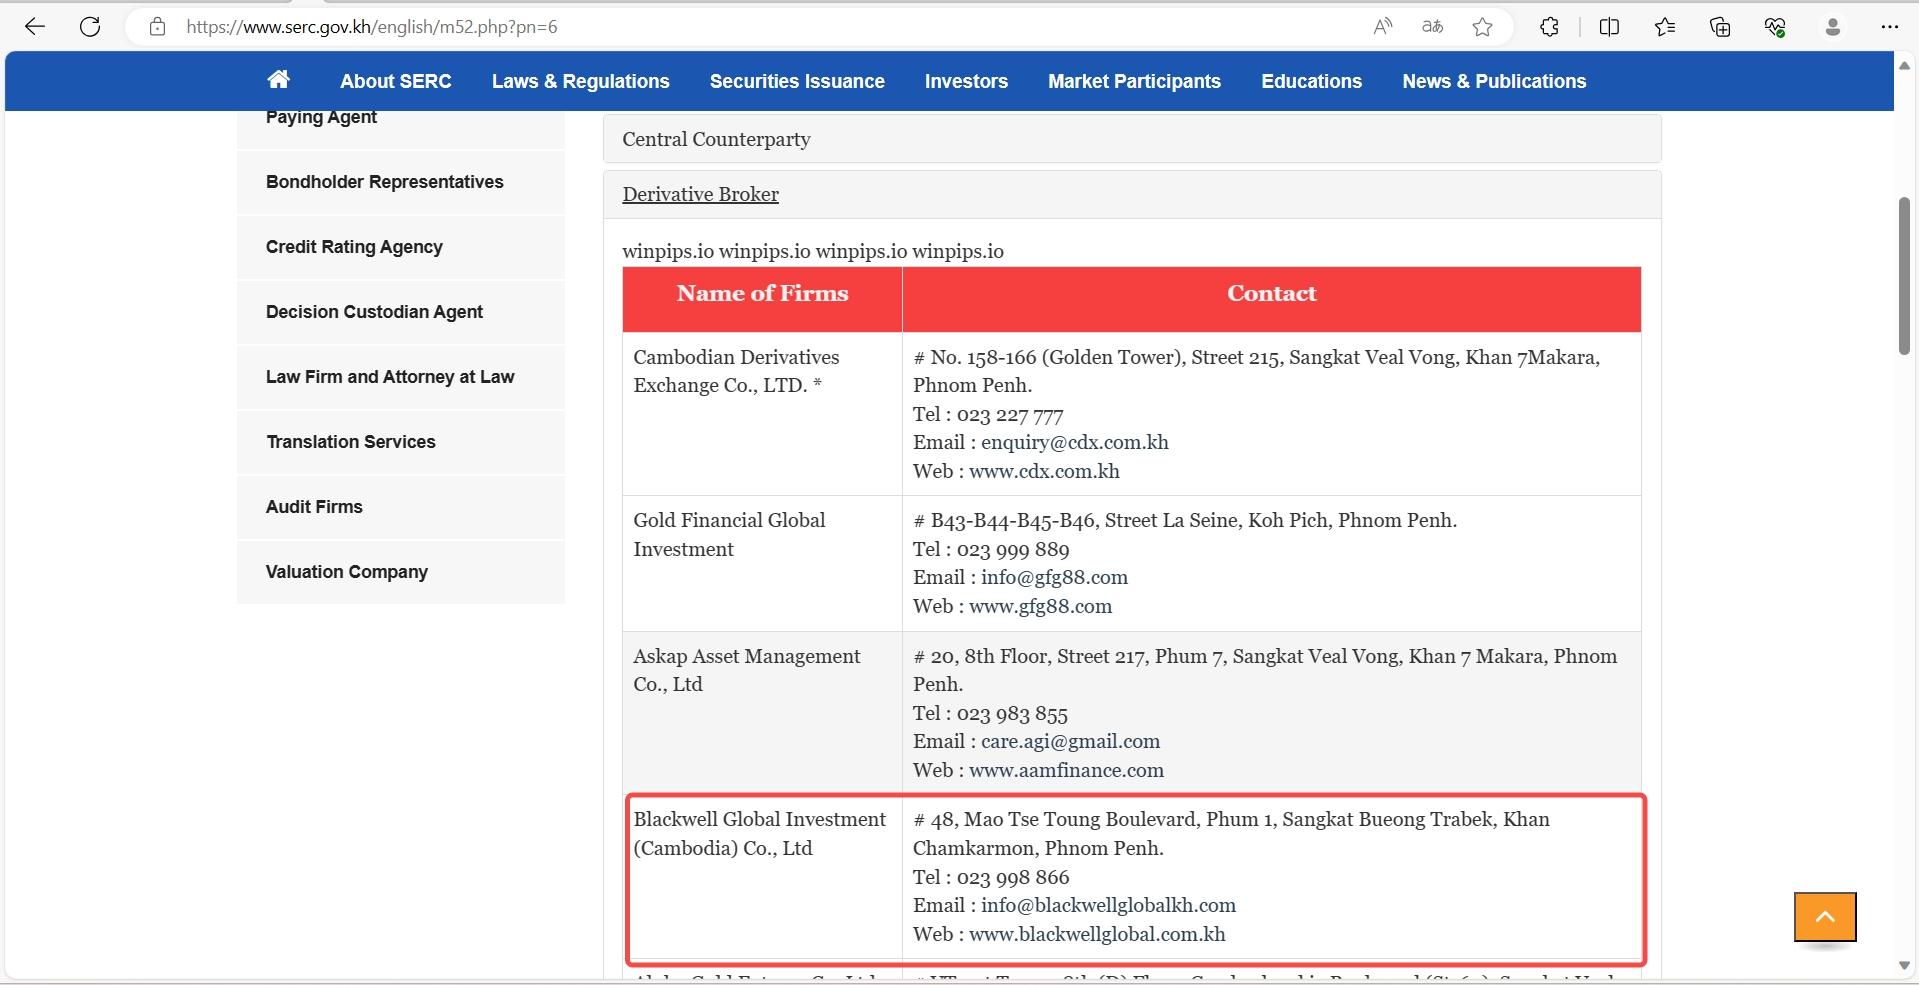Add page to favorites star icon
This screenshot has height=985, width=1919.
(1482, 27)
